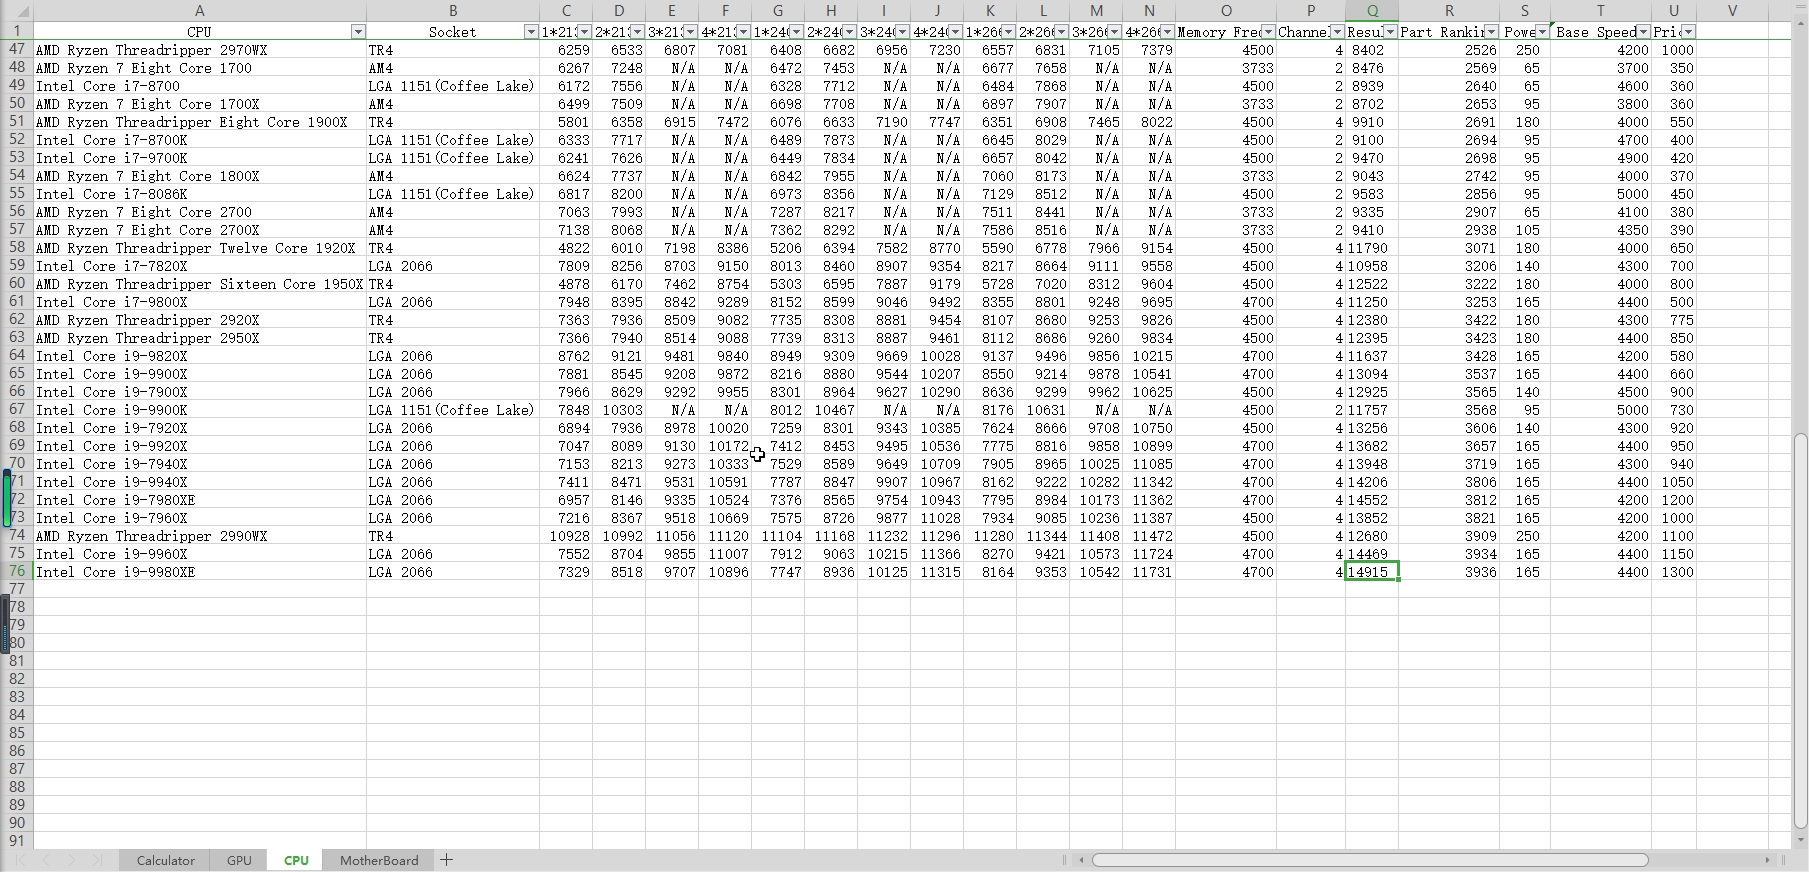Screen dimensions: 1809x872
Task: Open the filter dropdown in column C header cell
Action: coord(584,32)
